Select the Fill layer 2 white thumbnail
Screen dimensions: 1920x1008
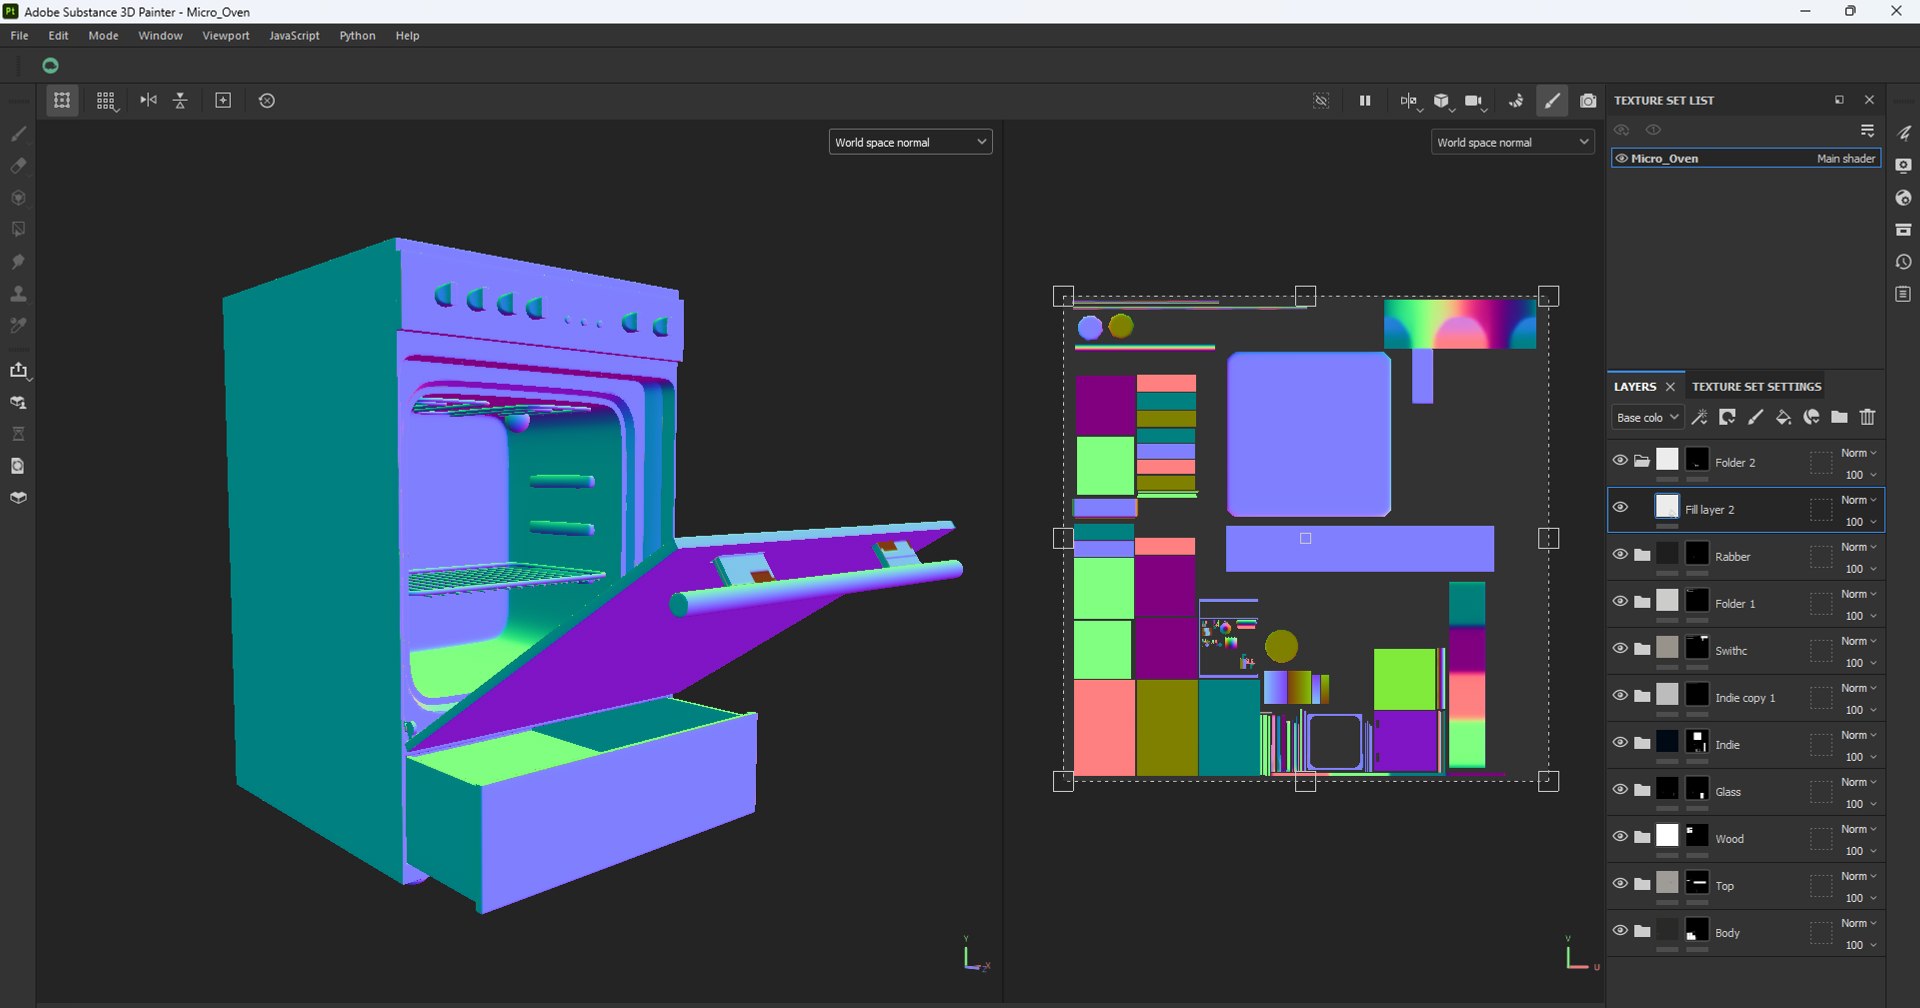coord(1667,506)
